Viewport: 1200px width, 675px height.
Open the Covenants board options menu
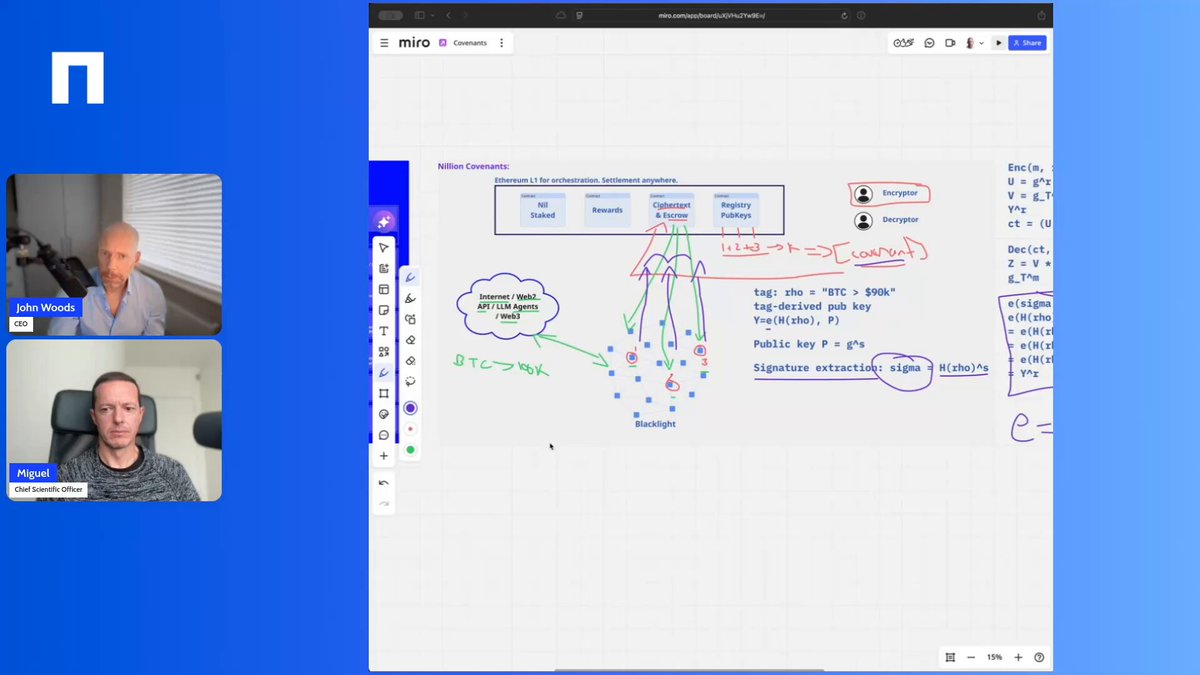click(501, 43)
